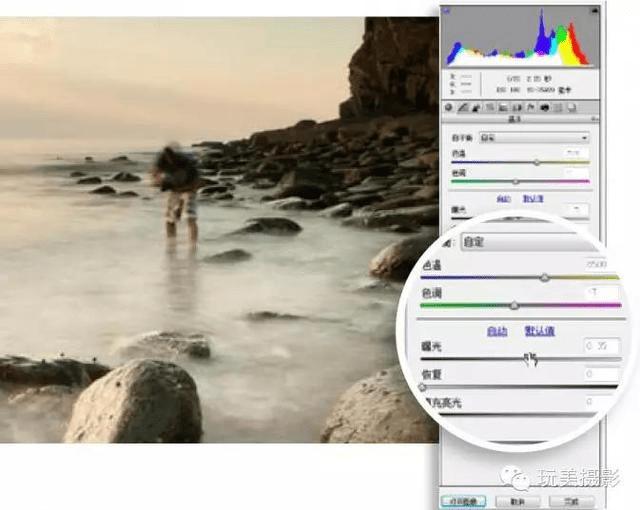Open the Lens Corrections tab icon
The width and height of the screenshot is (640, 510).
517,108
